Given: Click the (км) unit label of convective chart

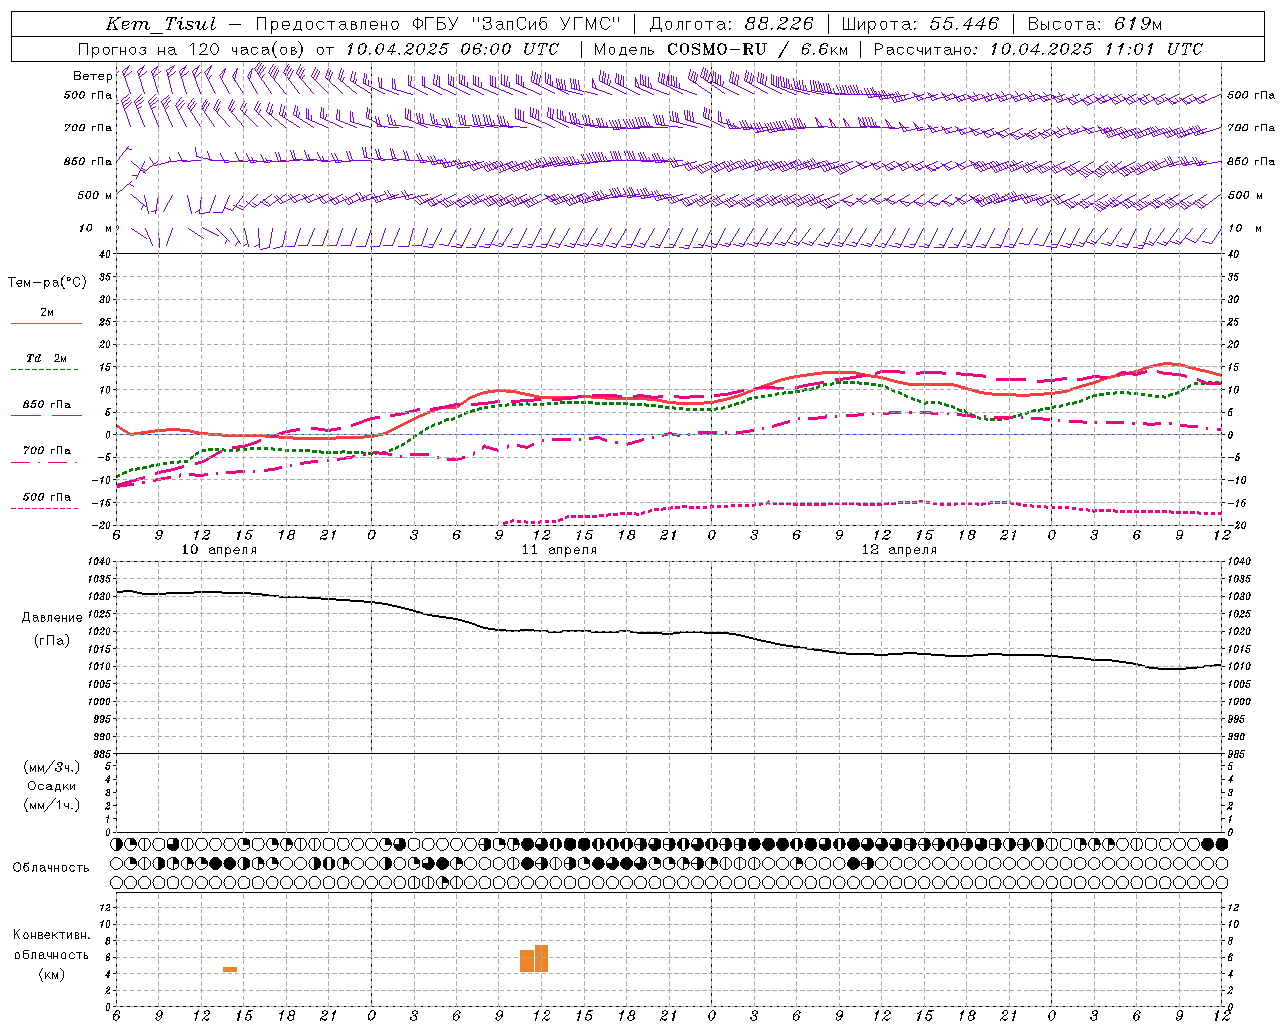Looking at the screenshot, I should [52, 974].
